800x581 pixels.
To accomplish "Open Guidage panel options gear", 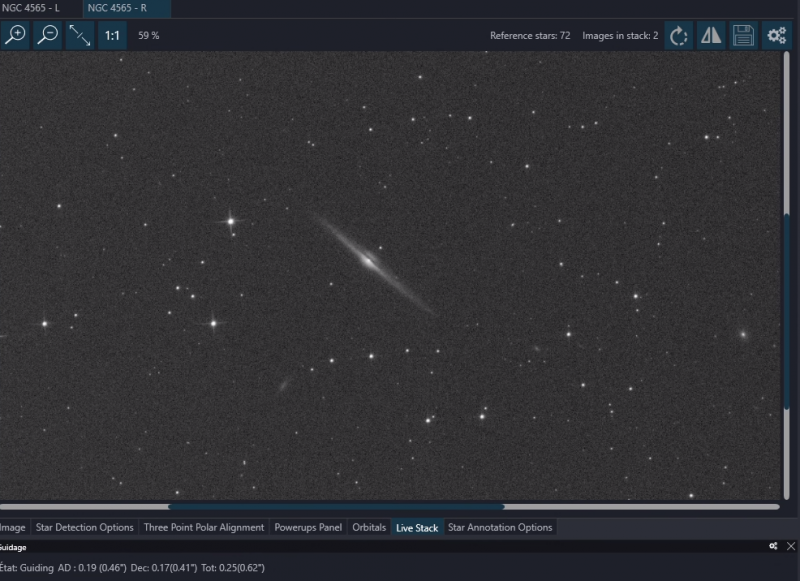I will coord(773,546).
